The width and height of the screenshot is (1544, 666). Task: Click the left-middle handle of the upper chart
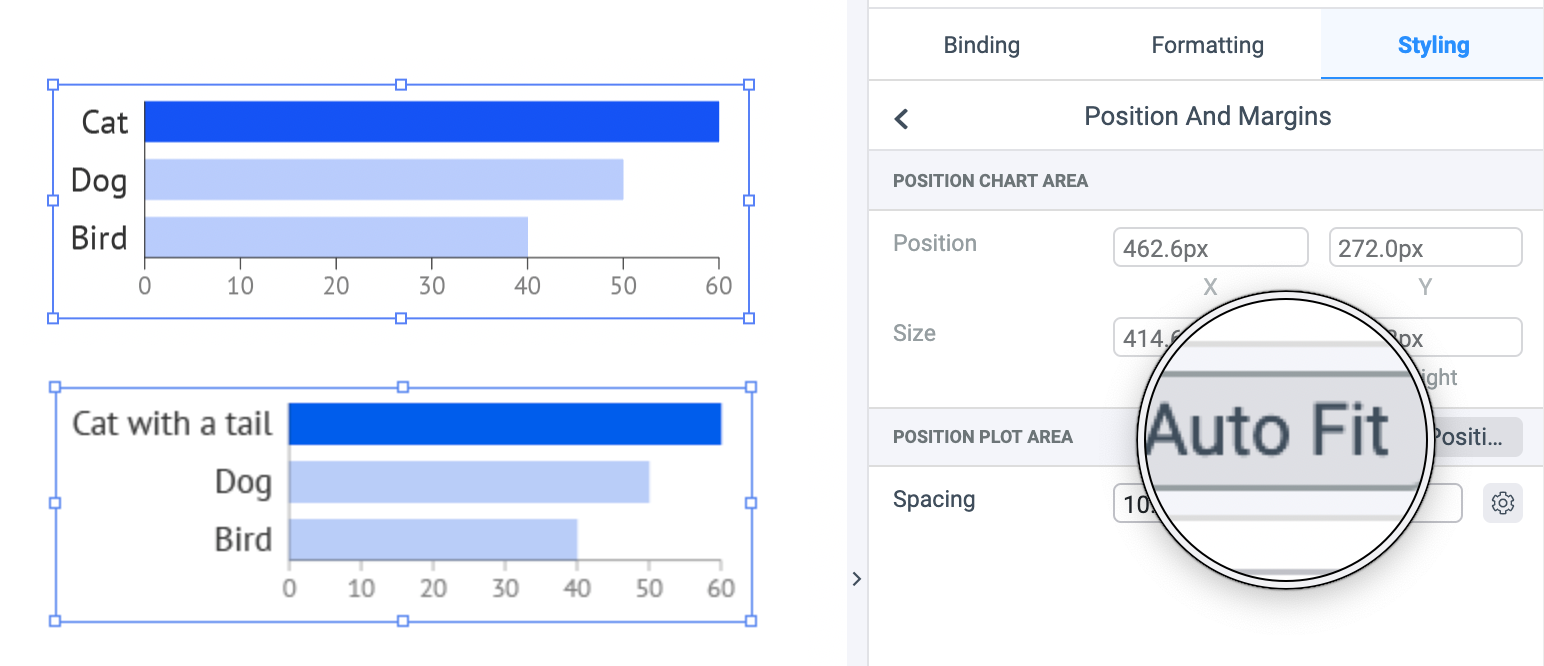pos(54,201)
